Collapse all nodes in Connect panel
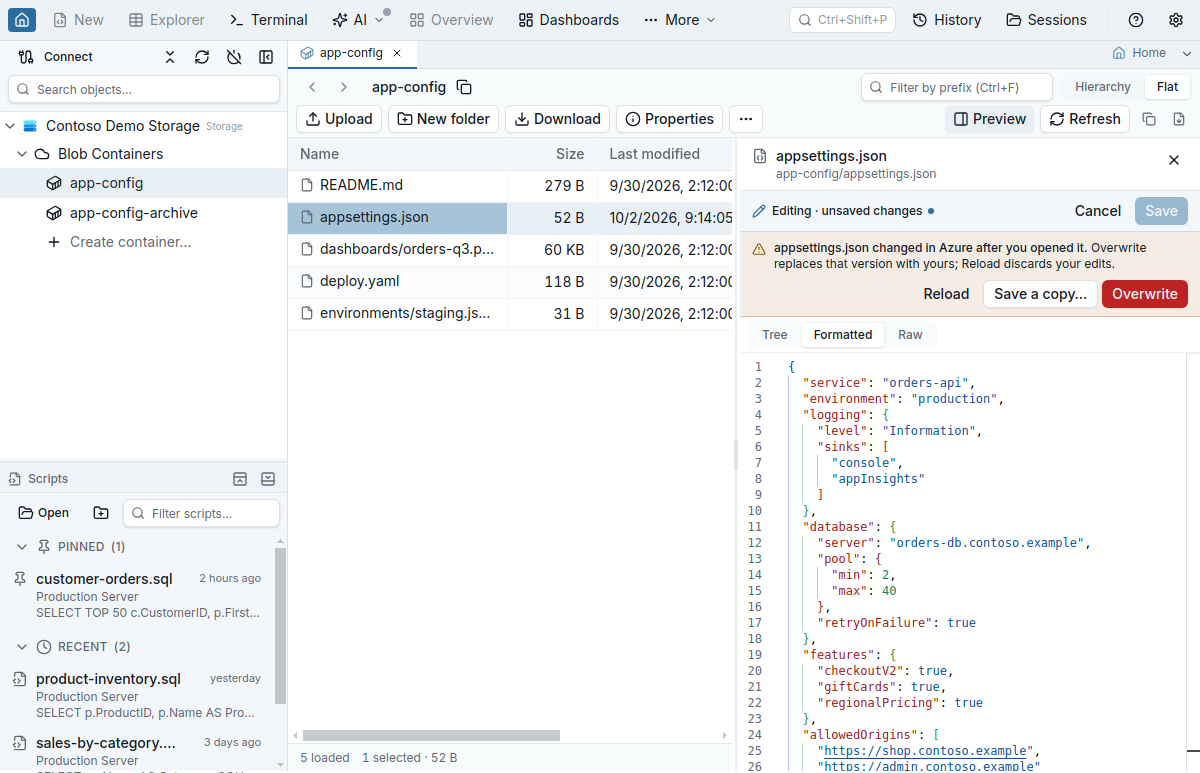This screenshot has width=1200, height=773. click(170, 57)
